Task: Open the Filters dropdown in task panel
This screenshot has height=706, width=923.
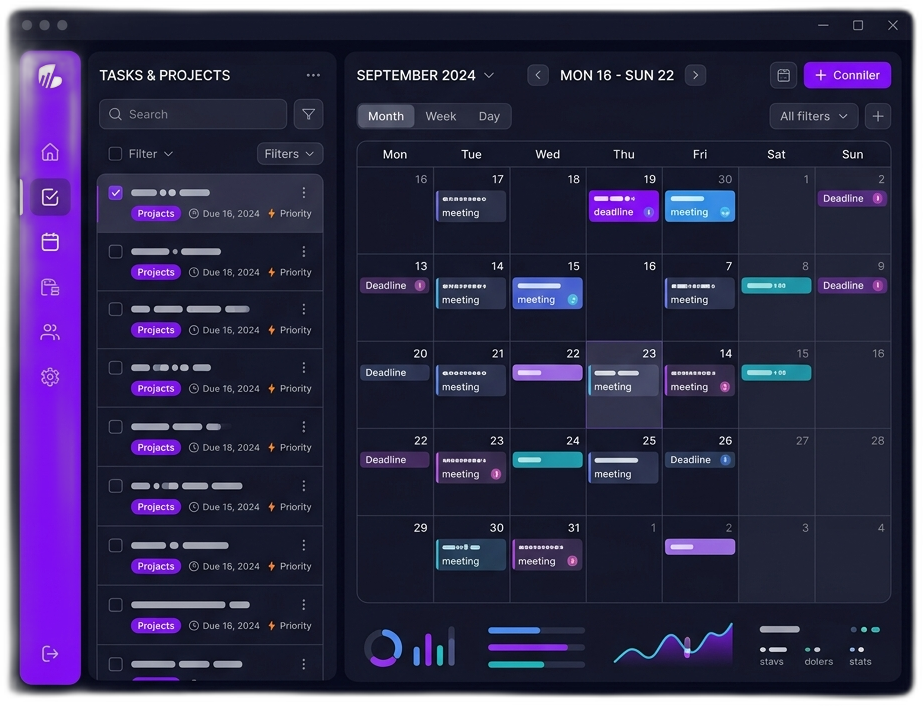Action: pyautogui.click(x=290, y=154)
